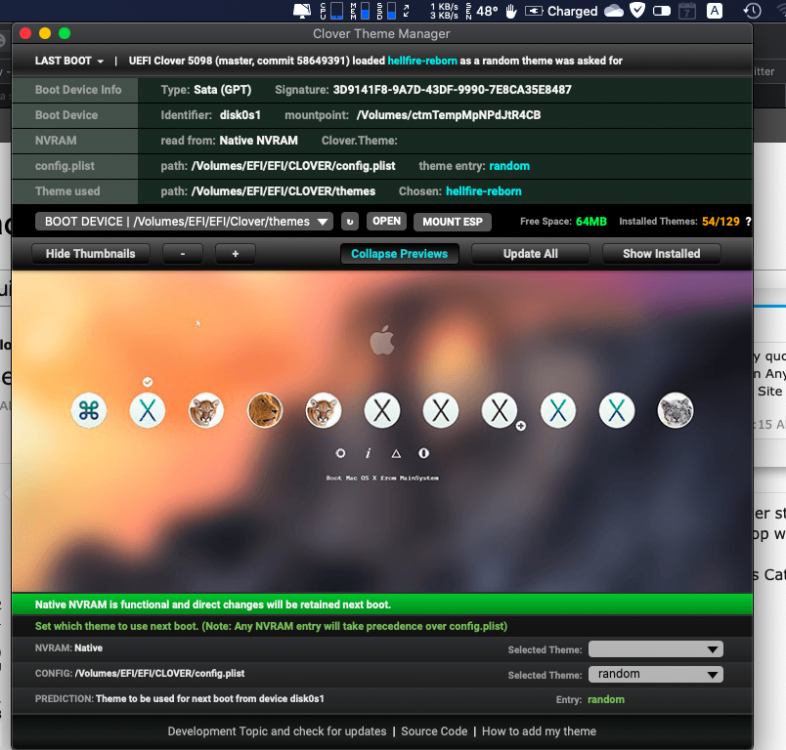Click the refresh icon beside the themes path

(x=350, y=222)
